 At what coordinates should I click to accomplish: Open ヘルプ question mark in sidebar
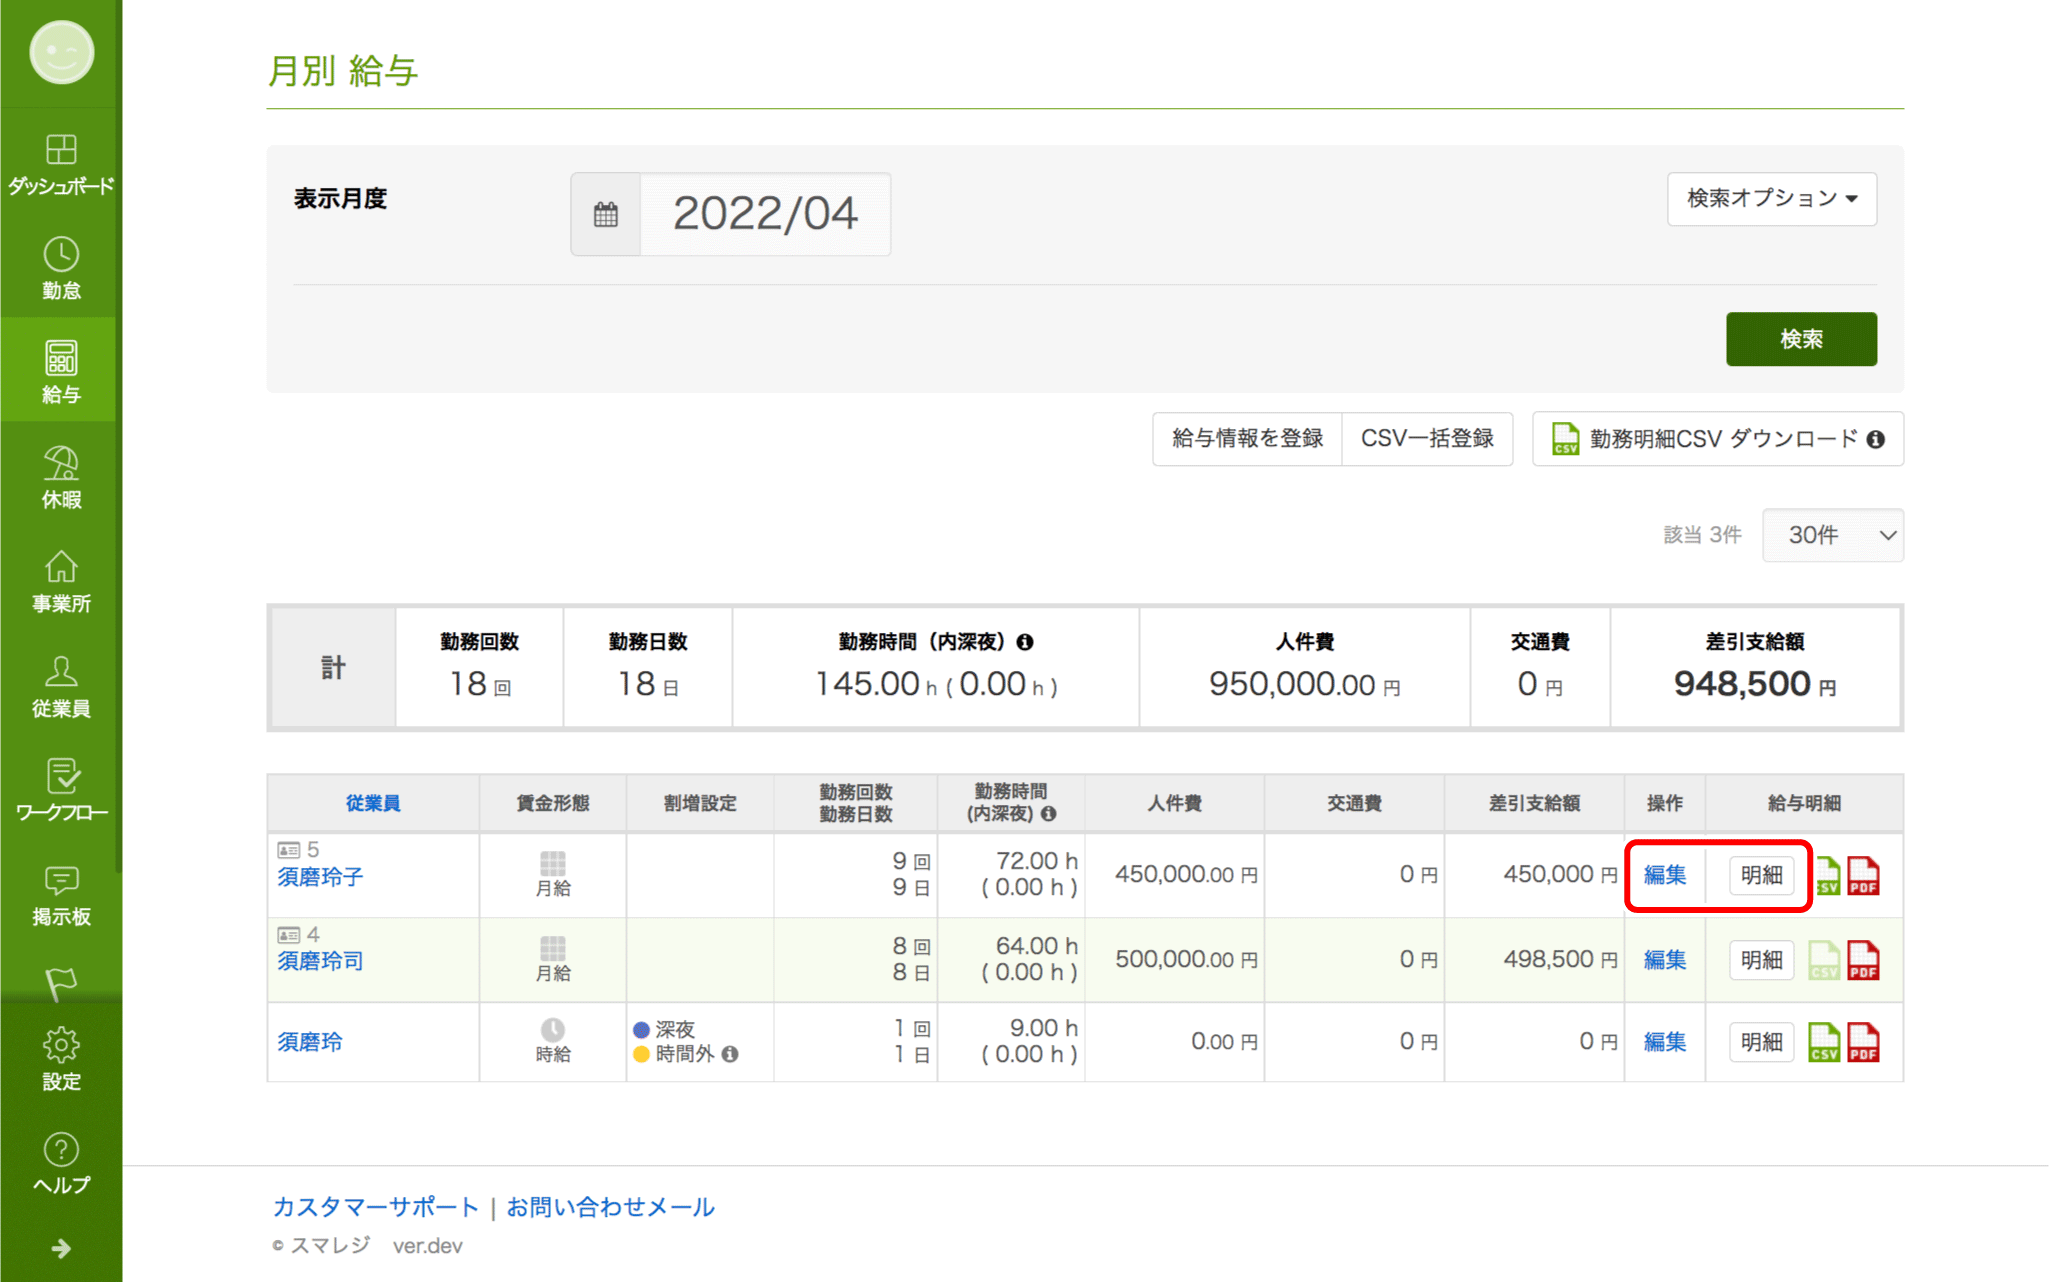pyautogui.click(x=61, y=1163)
